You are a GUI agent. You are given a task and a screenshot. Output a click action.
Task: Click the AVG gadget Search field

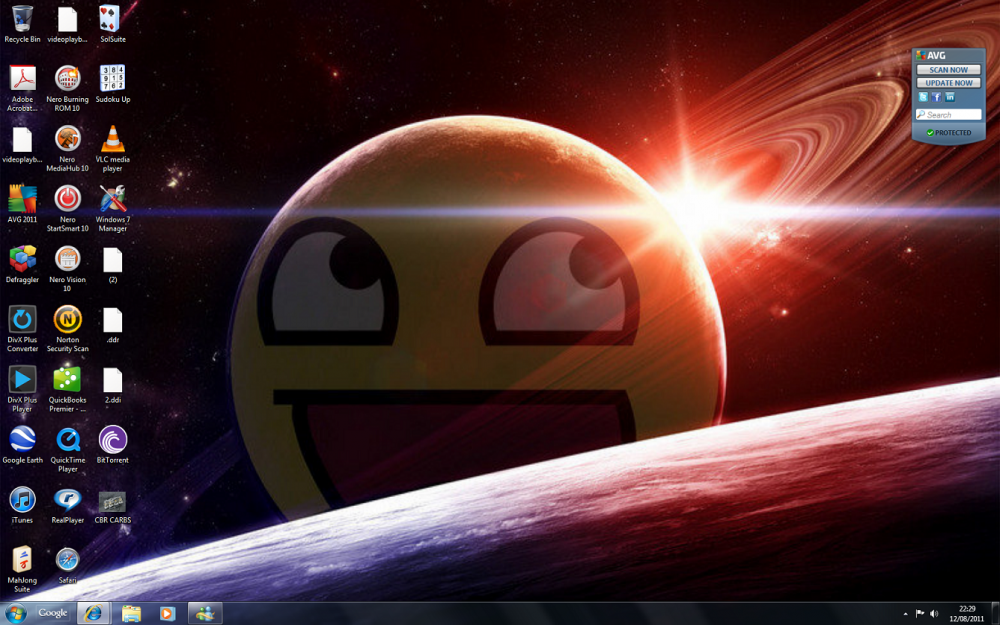(948, 114)
